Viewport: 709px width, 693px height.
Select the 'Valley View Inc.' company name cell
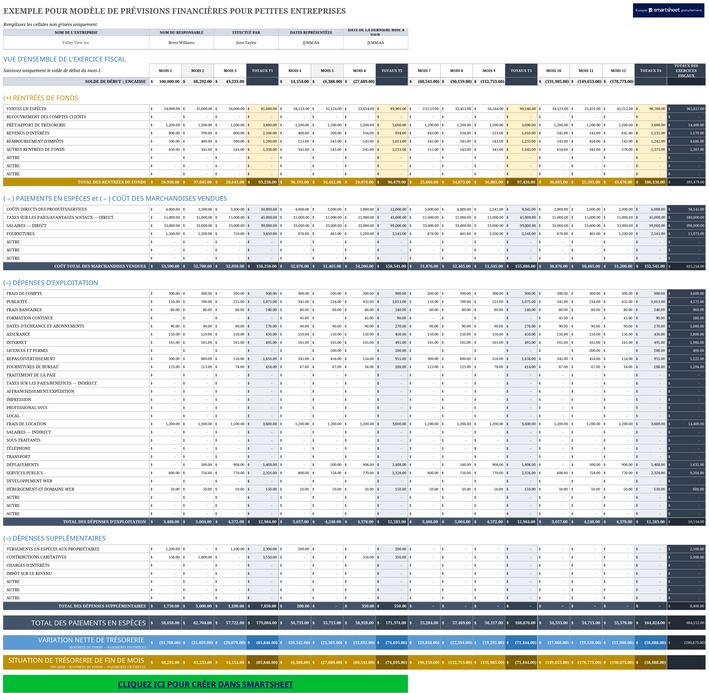tap(76, 42)
